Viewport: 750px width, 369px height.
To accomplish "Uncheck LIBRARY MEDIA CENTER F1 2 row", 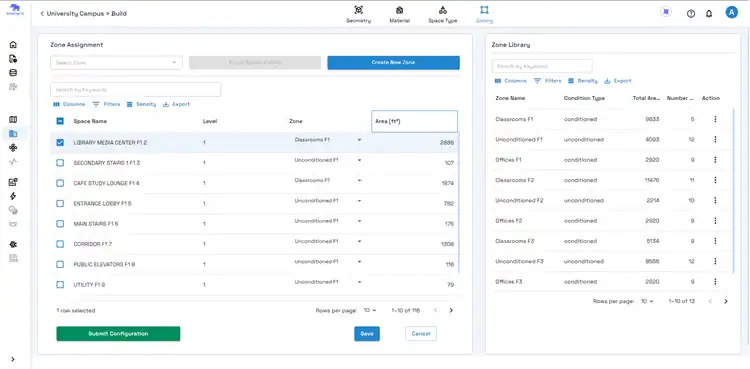I will (x=60, y=143).
